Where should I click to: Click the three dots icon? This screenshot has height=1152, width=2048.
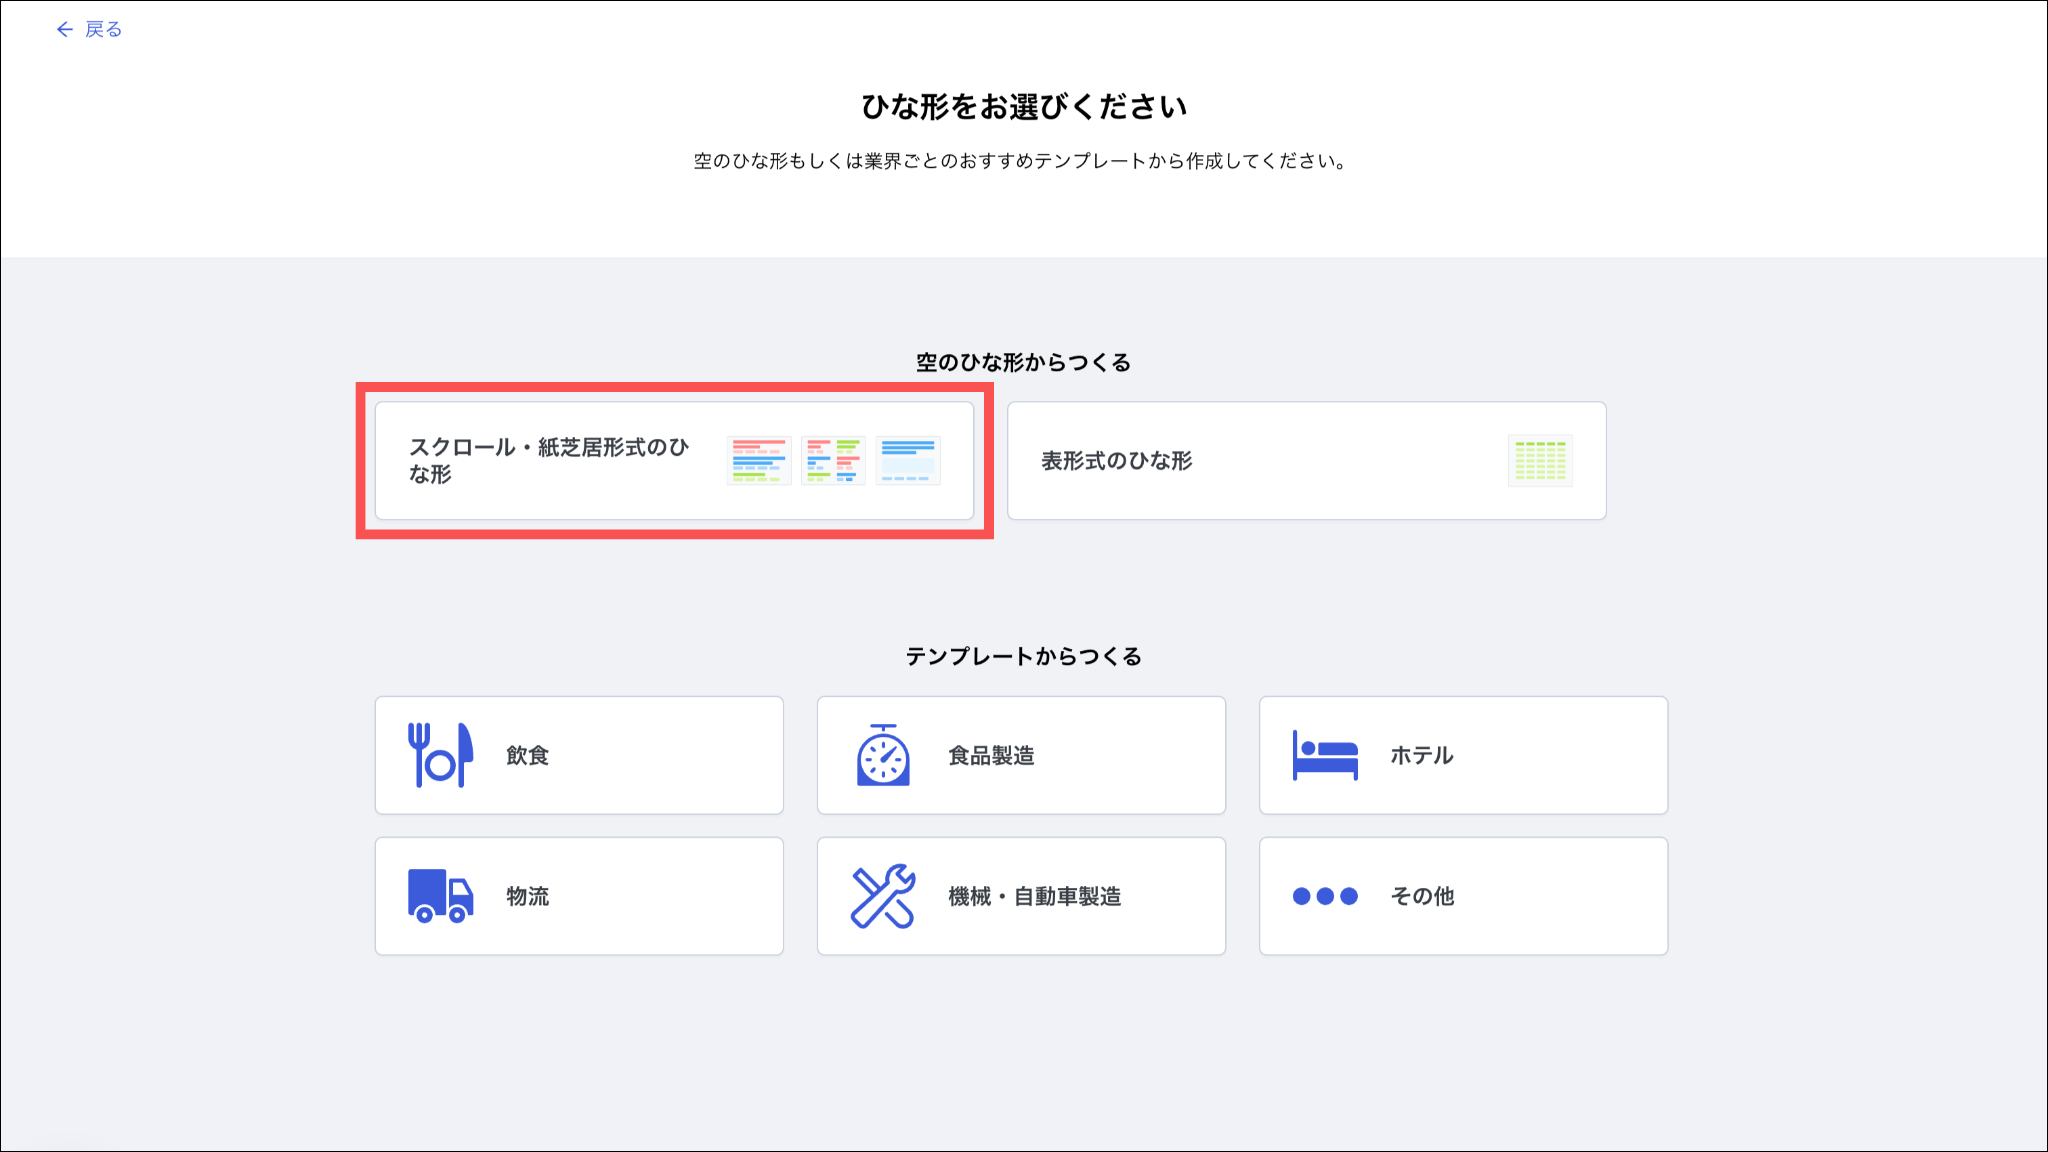(x=1325, y=896)
